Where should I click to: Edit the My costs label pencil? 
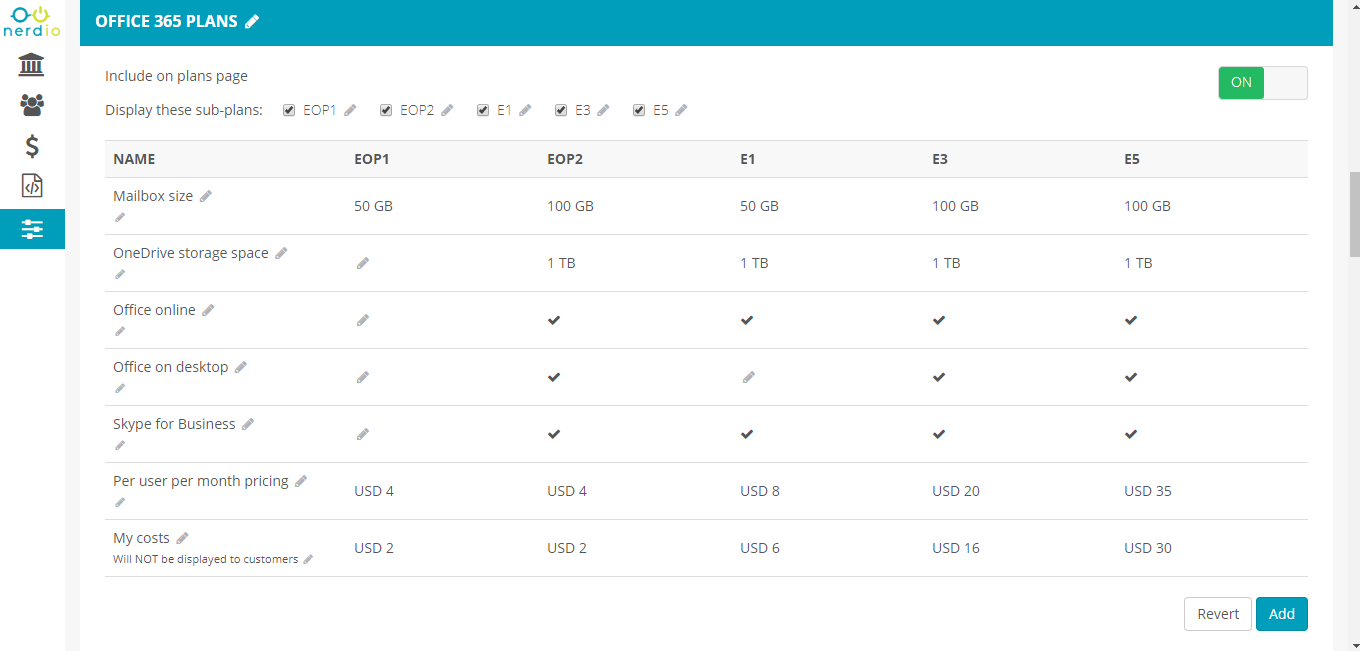(x=182, y=539)
